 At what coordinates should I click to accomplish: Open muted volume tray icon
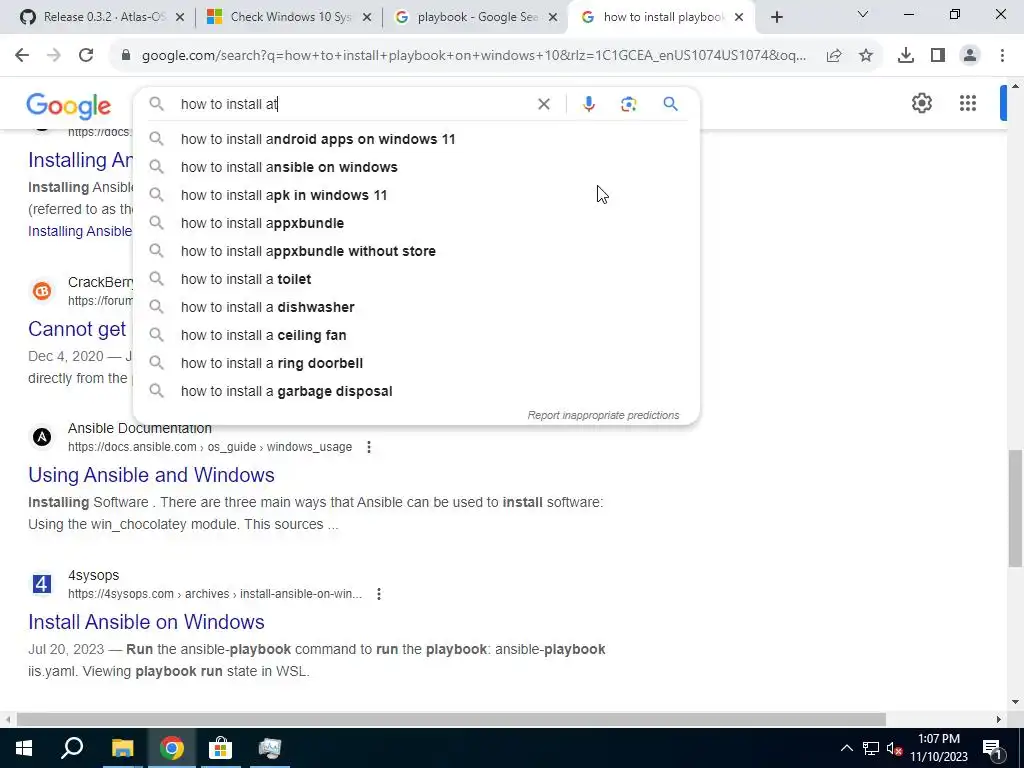click(894, 748)
